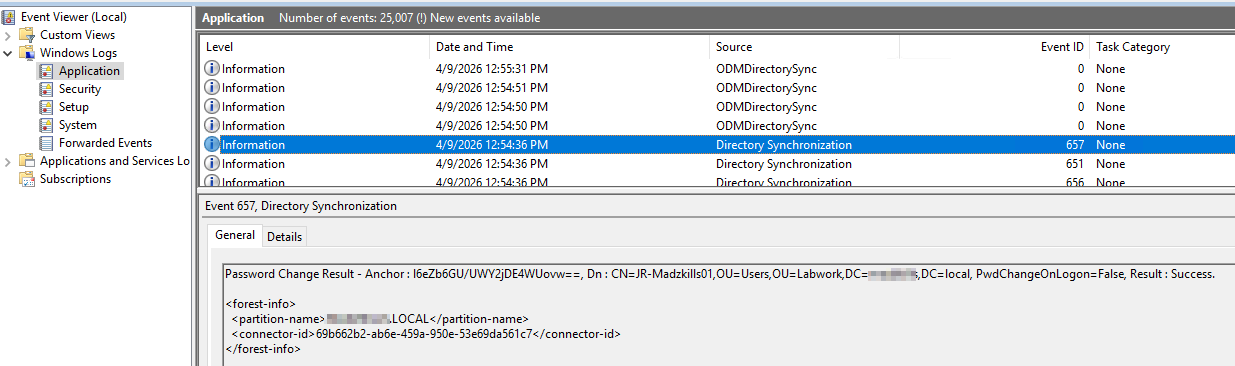The image size is (1235, 366).
Task: Sort by the Event ID column header
Action: [x=995, y=47]
